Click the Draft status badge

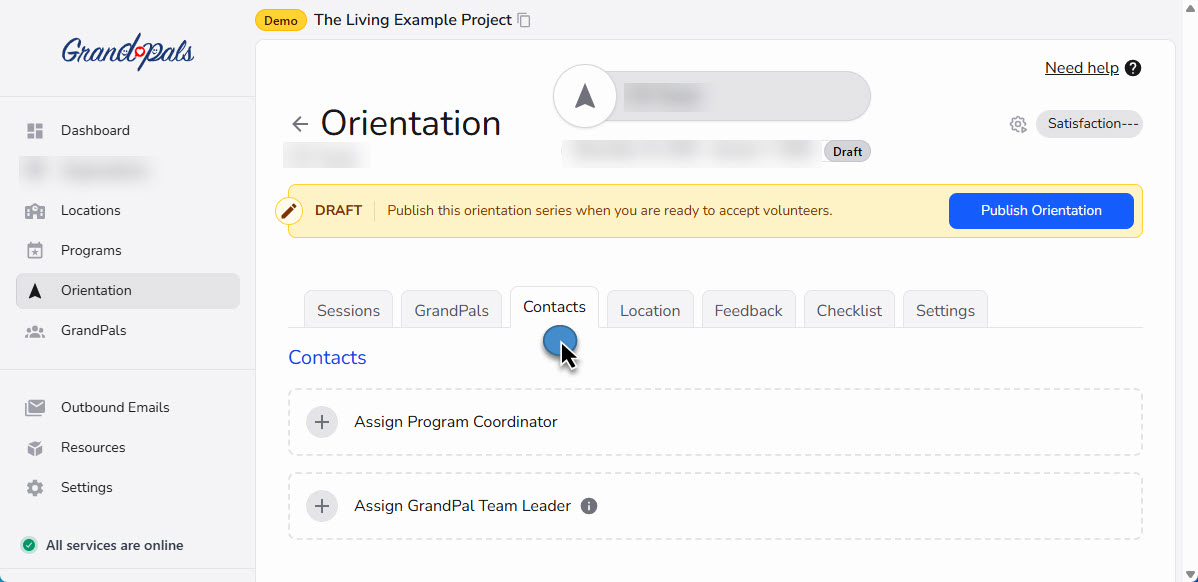click(x=847, y=152)
